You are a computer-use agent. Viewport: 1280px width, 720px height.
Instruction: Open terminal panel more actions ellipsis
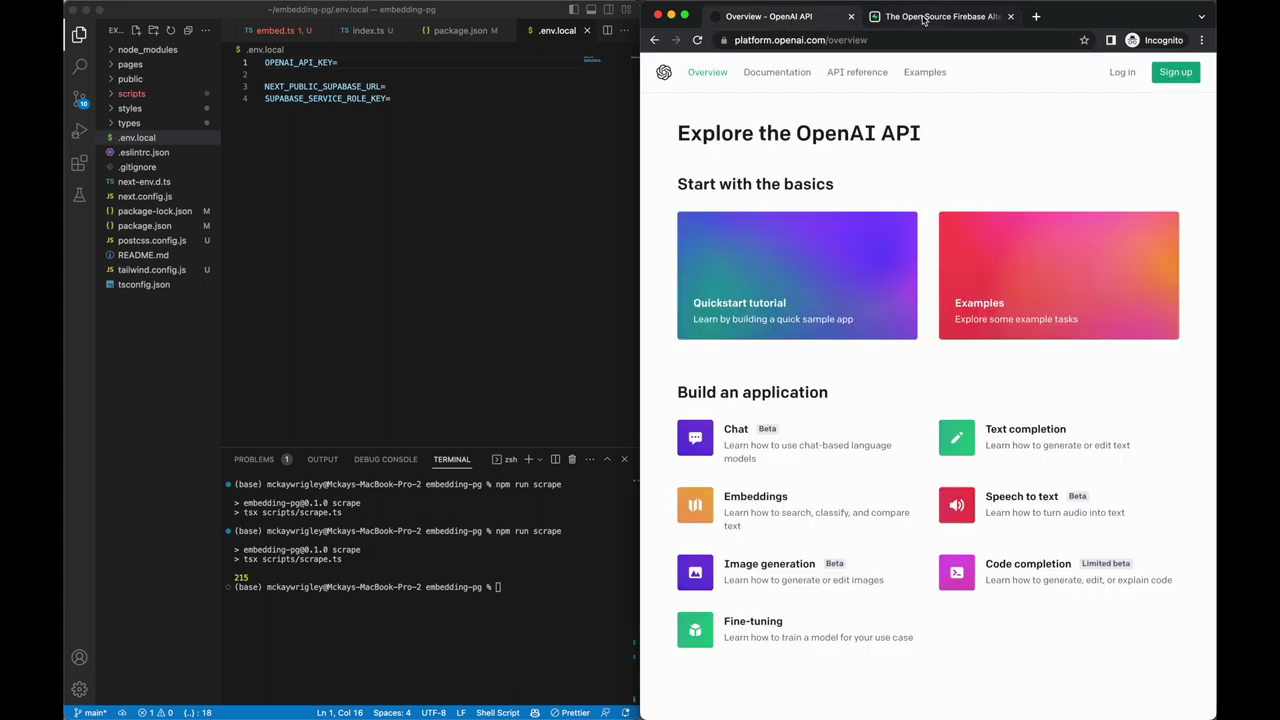pyautogui.click(x=590, y=459)
